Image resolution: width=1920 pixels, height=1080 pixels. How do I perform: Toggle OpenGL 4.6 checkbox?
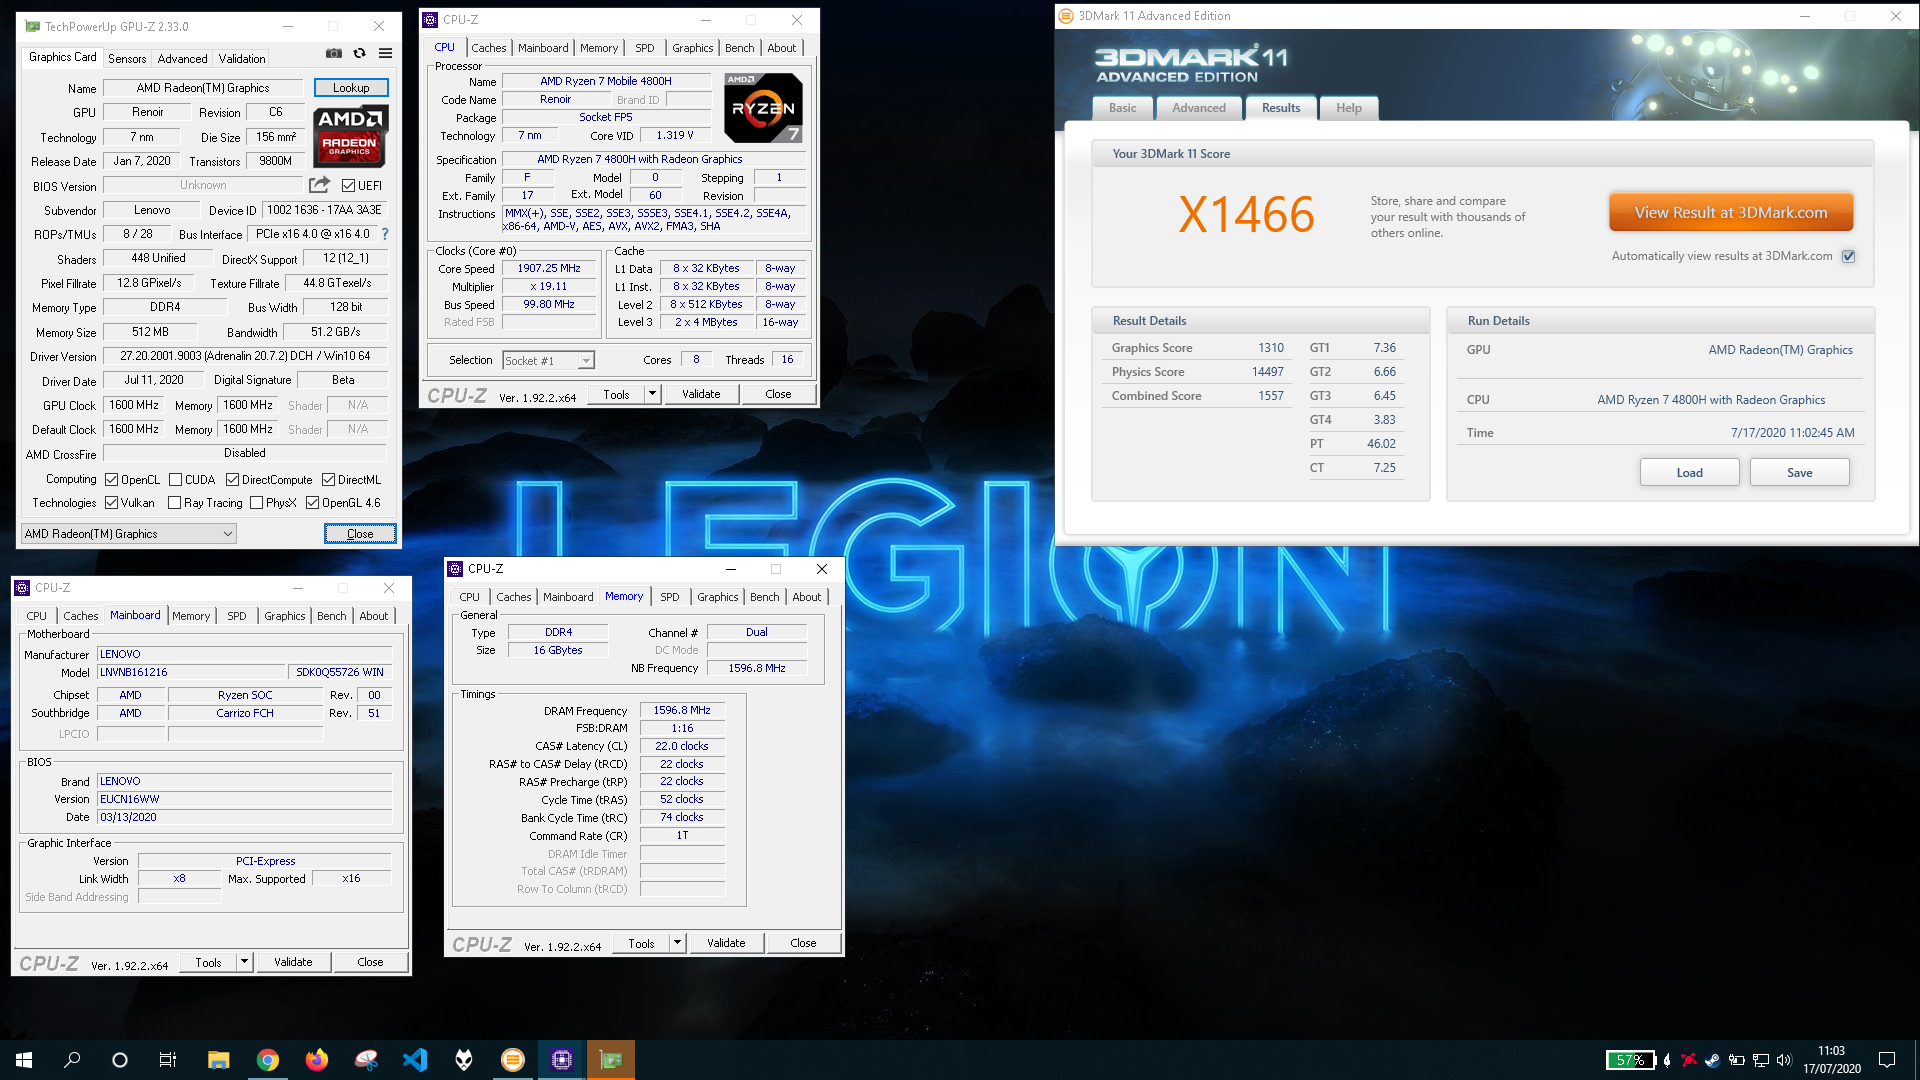tap(312, 503)
